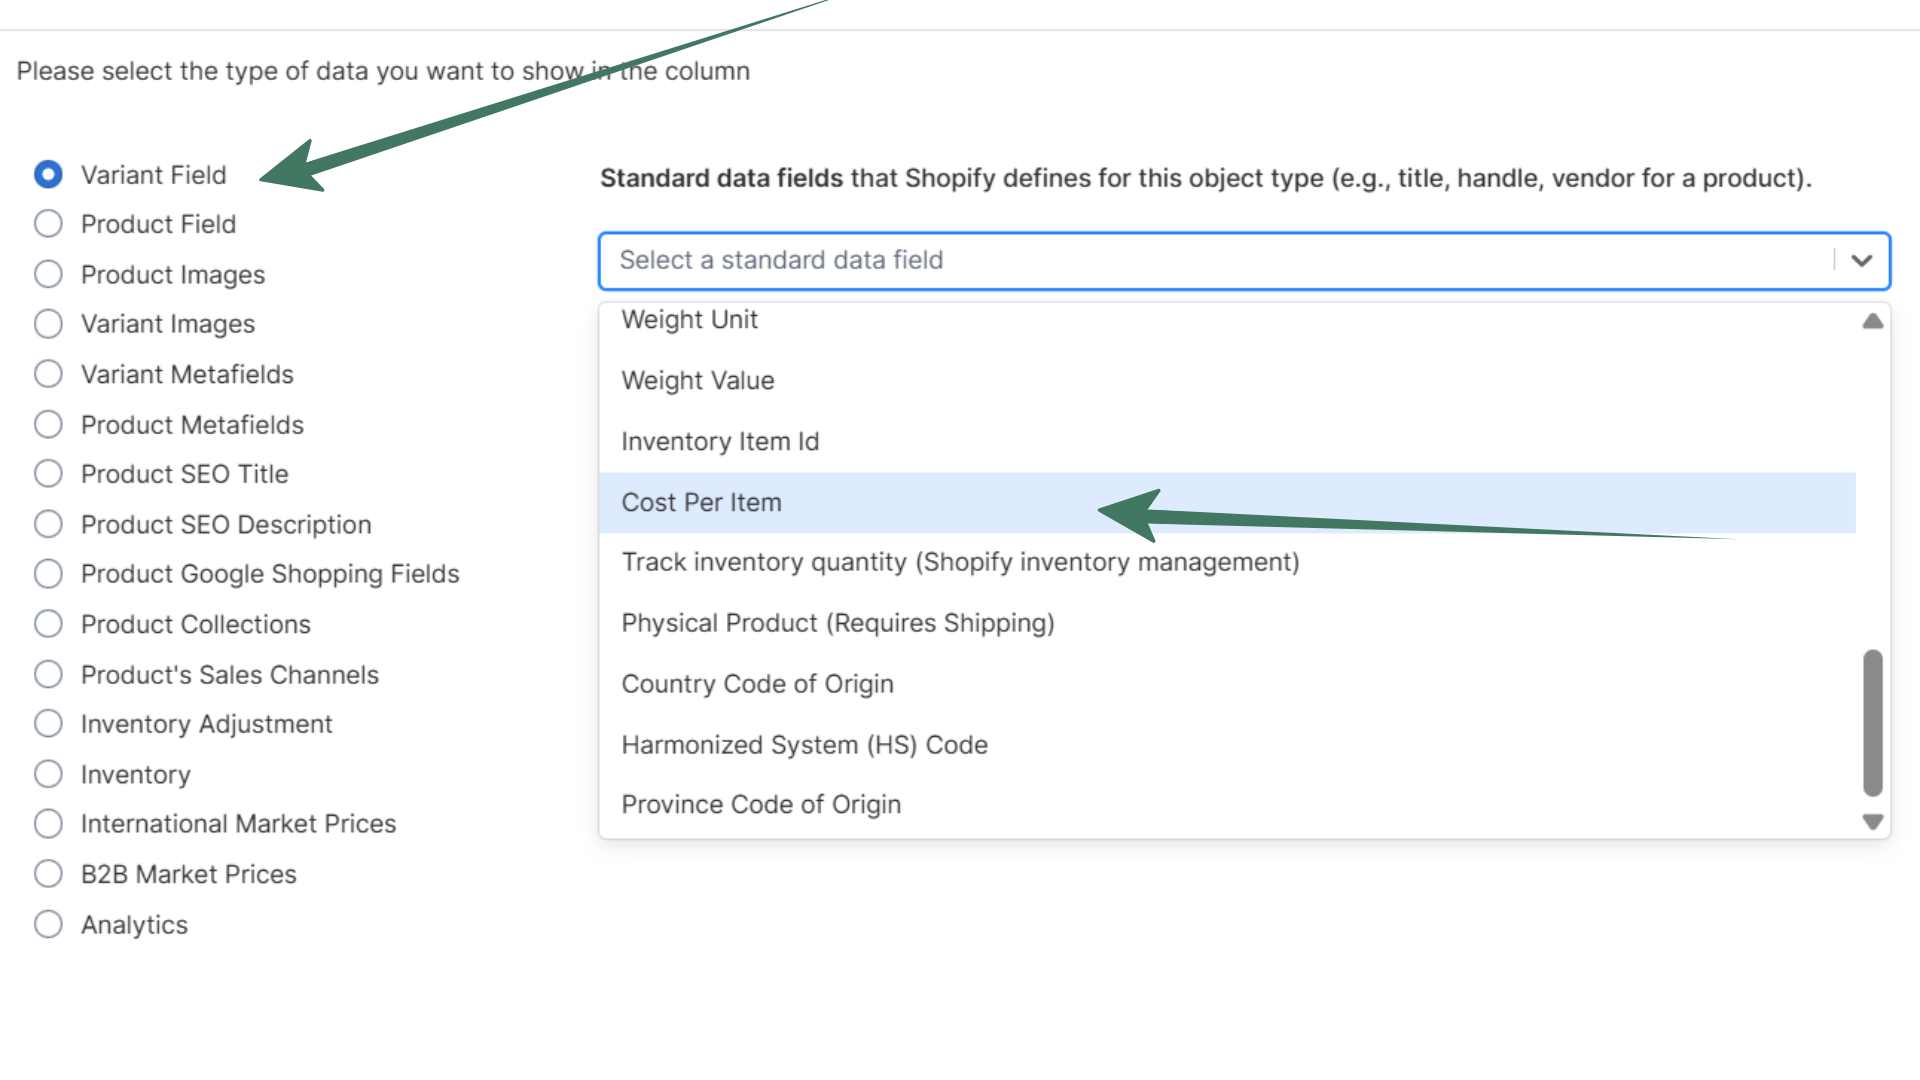Screen dimensions: 1920x1080
Task: Click the scroll-down triangle in the dropdown list
Action: tap(1872, 823)
